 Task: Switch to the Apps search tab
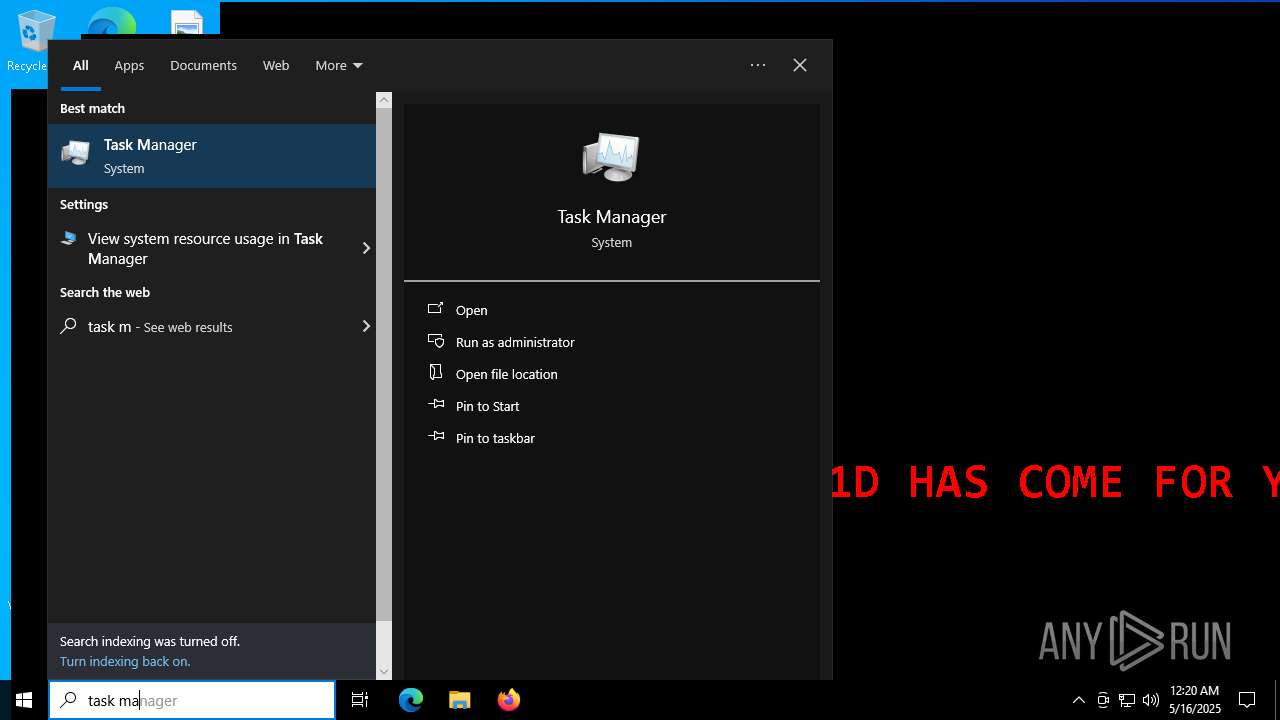[129, 65]
